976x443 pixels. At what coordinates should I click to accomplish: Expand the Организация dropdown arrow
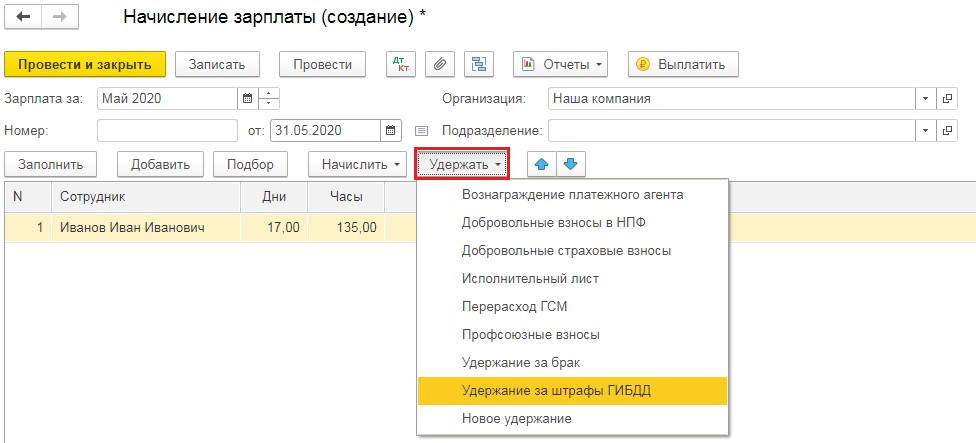point(925,98)
